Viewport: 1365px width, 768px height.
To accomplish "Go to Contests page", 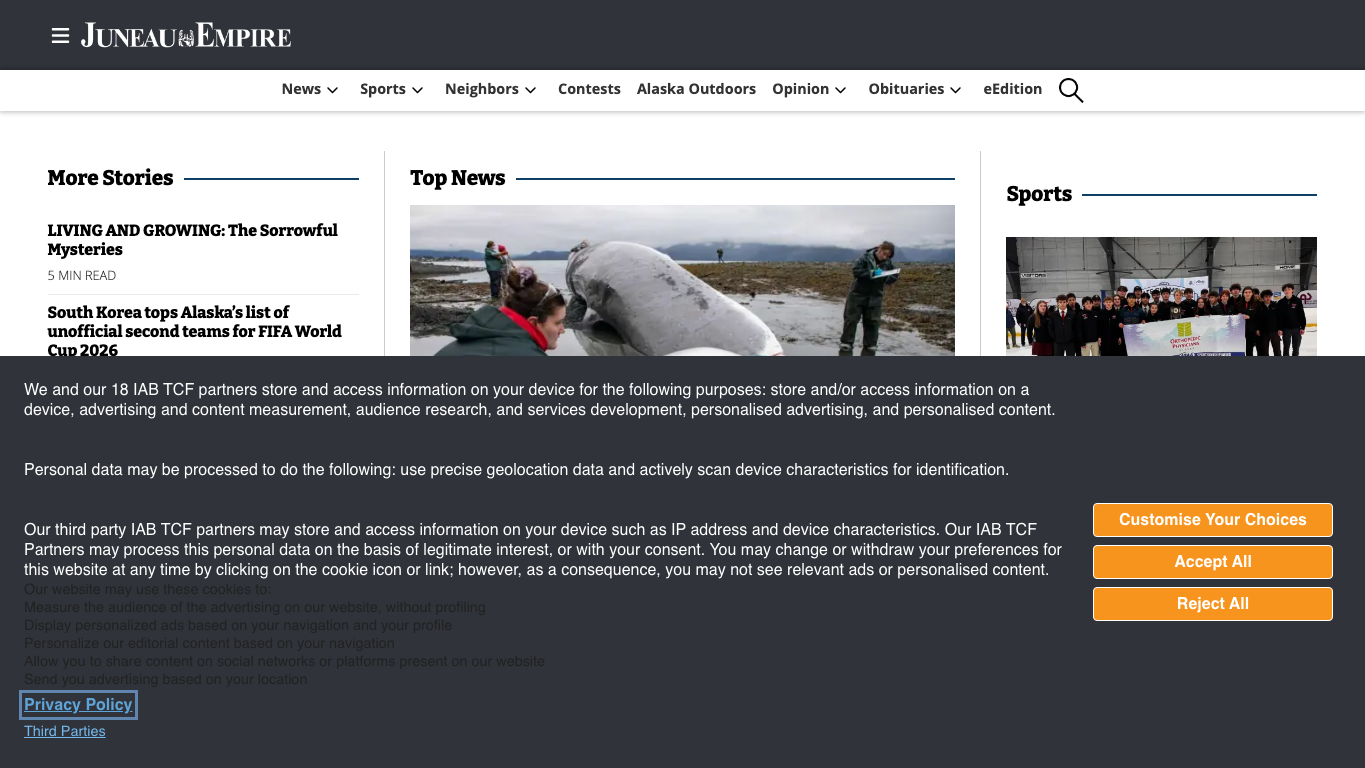I will 589,89.
